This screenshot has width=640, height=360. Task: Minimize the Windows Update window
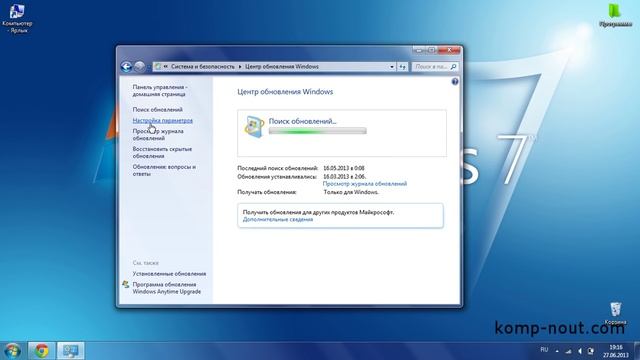coord(419,50)
